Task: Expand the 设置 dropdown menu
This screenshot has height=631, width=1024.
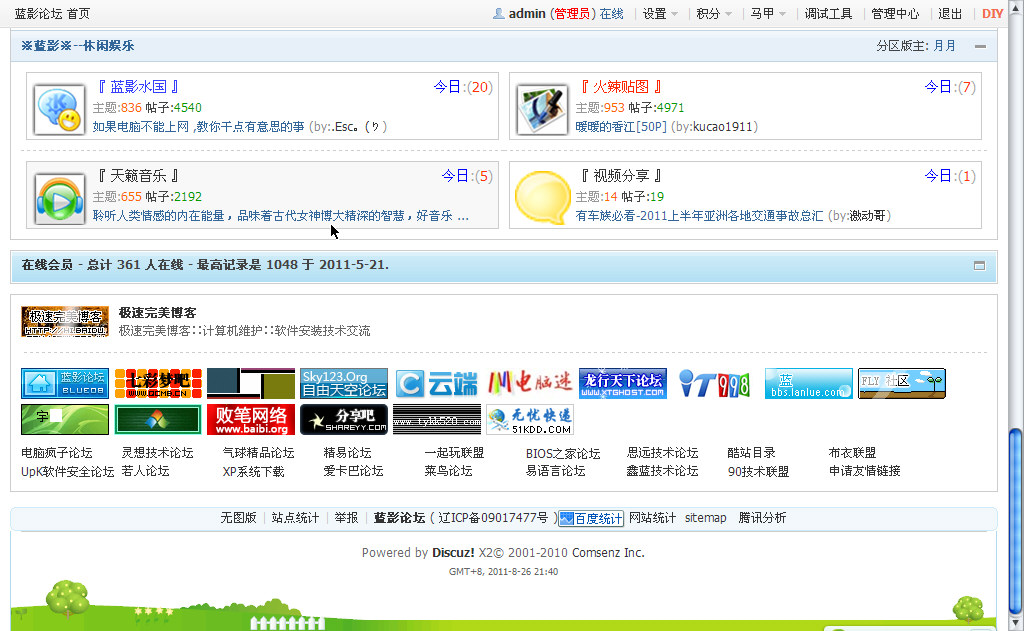Action: [x=660, y=14]
